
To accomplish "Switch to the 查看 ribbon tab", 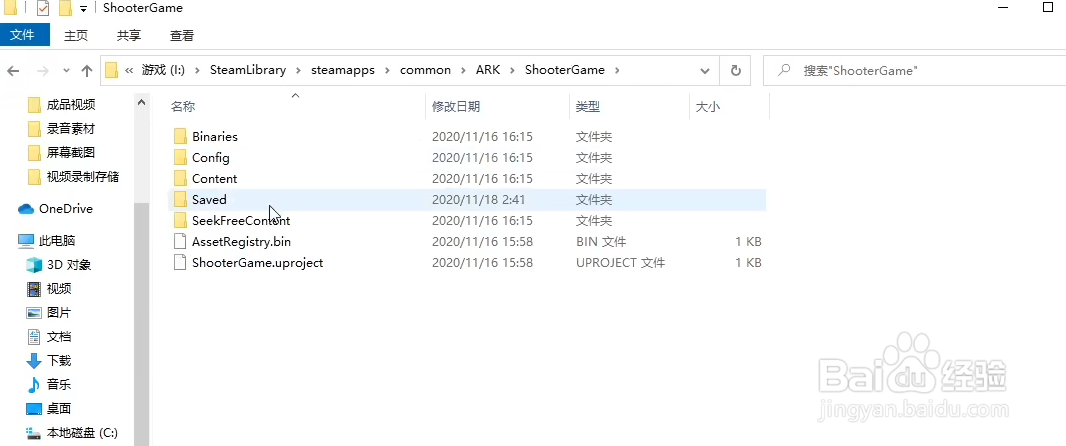I will tap(182, 35).
